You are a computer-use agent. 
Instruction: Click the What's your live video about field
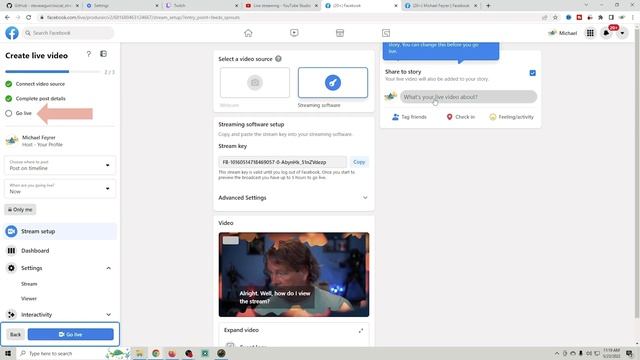pos(468,97)
